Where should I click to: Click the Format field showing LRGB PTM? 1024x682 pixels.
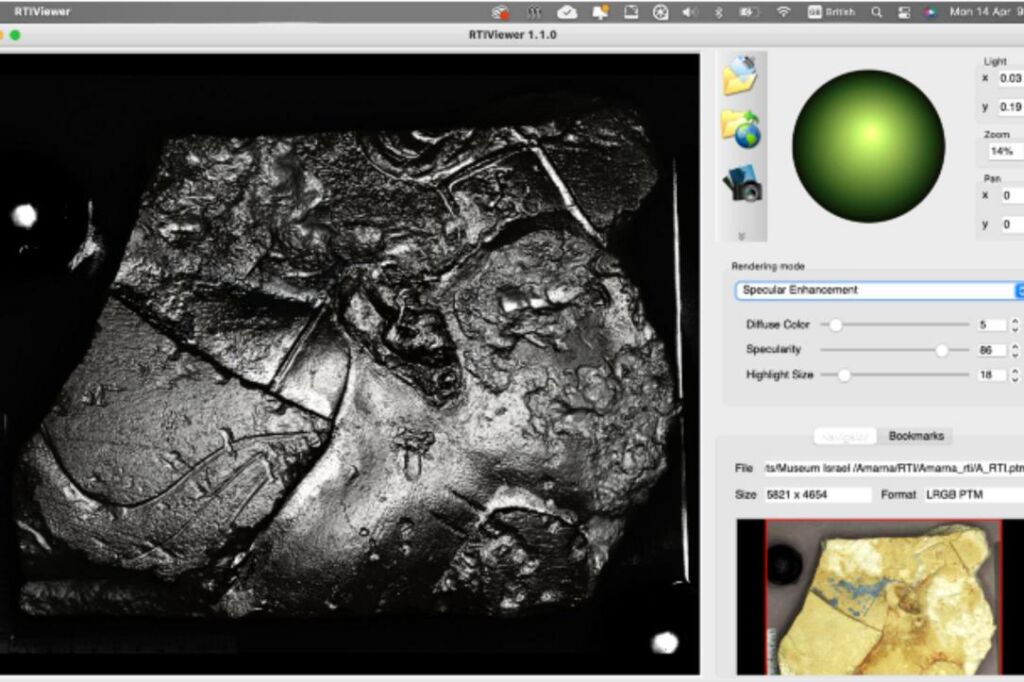point(973,495)
